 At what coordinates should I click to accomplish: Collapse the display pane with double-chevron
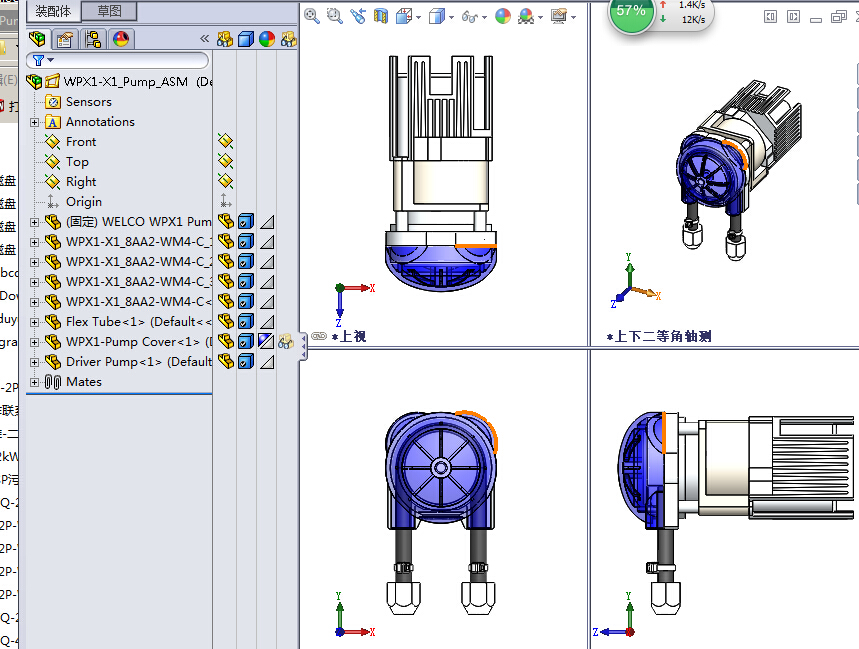click(x=204, y=39)
